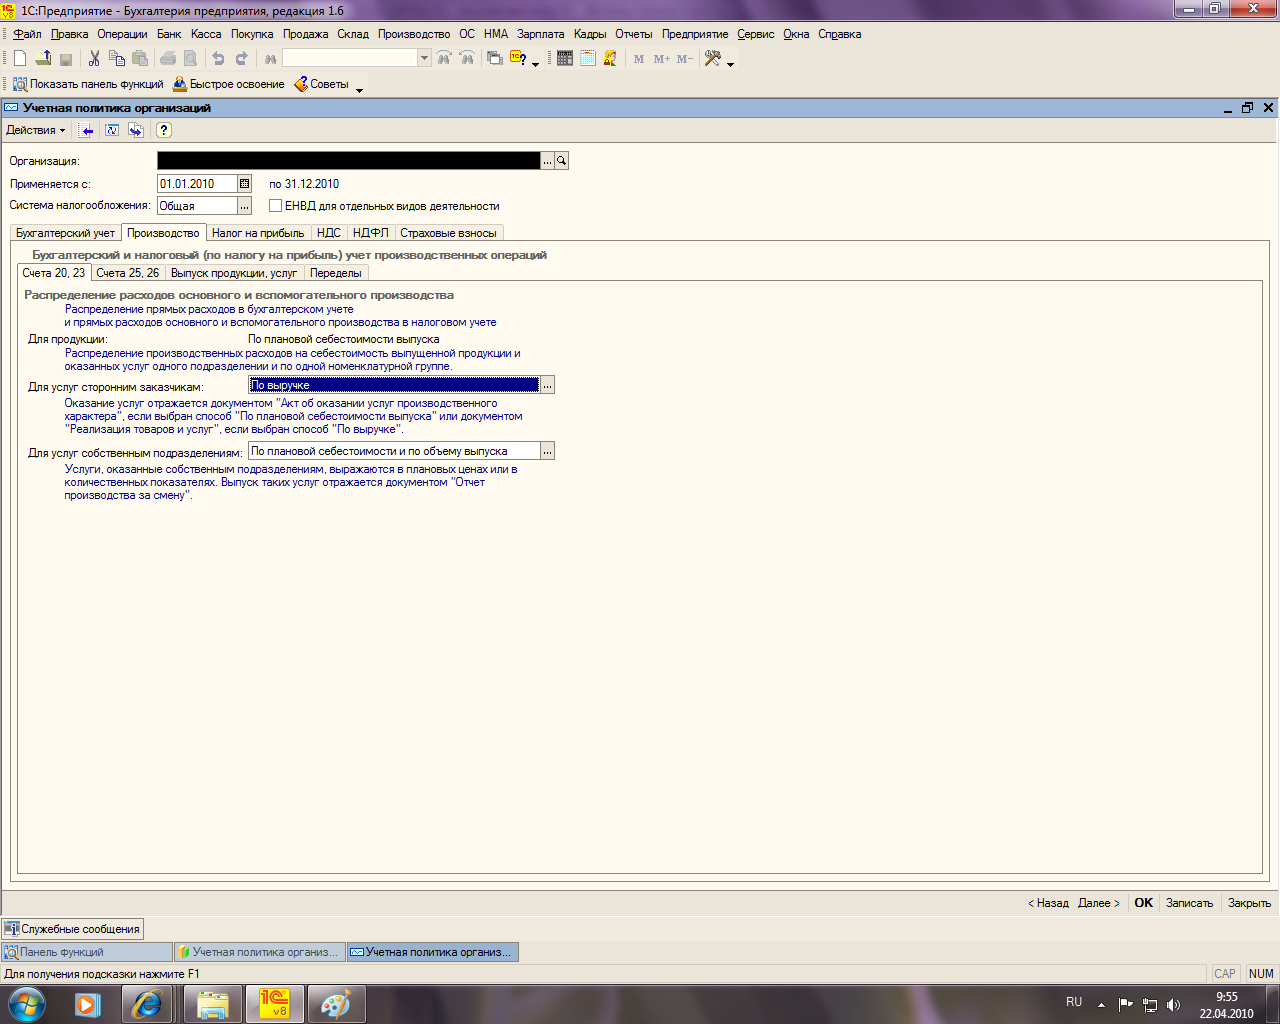The width and height of the screenshot is (1280, 1024).
Task: Open Paint from the taskbar
Action: point(336,1003)
